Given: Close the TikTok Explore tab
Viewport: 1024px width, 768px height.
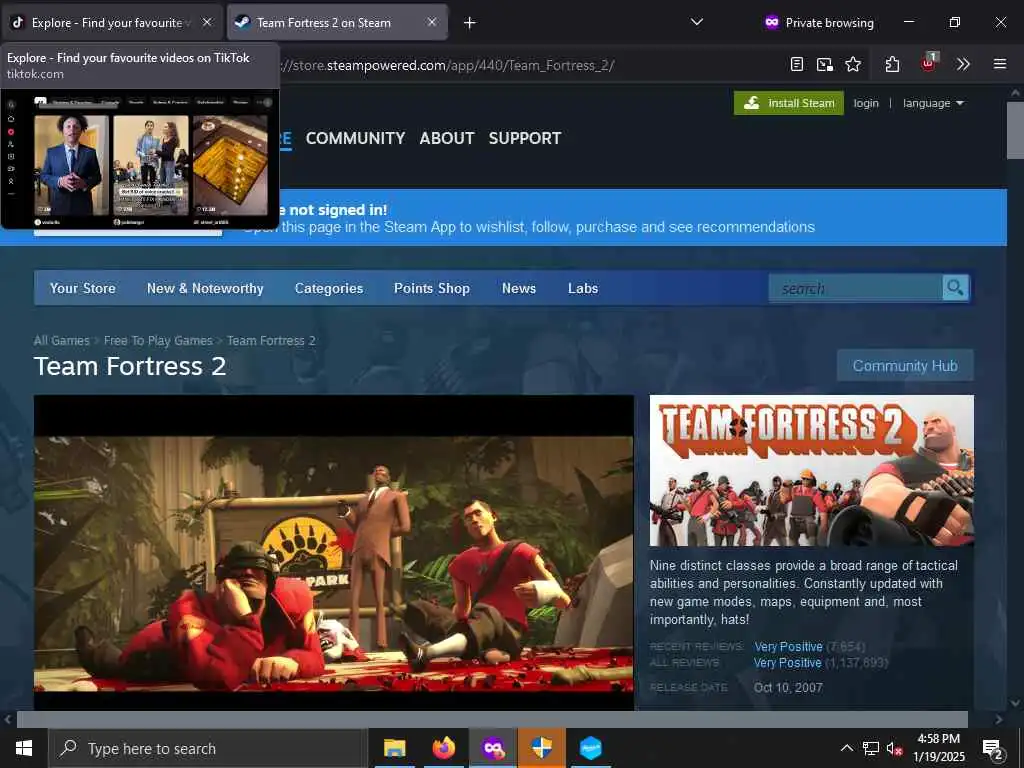Looking at the screenshot, I should 207,22.
